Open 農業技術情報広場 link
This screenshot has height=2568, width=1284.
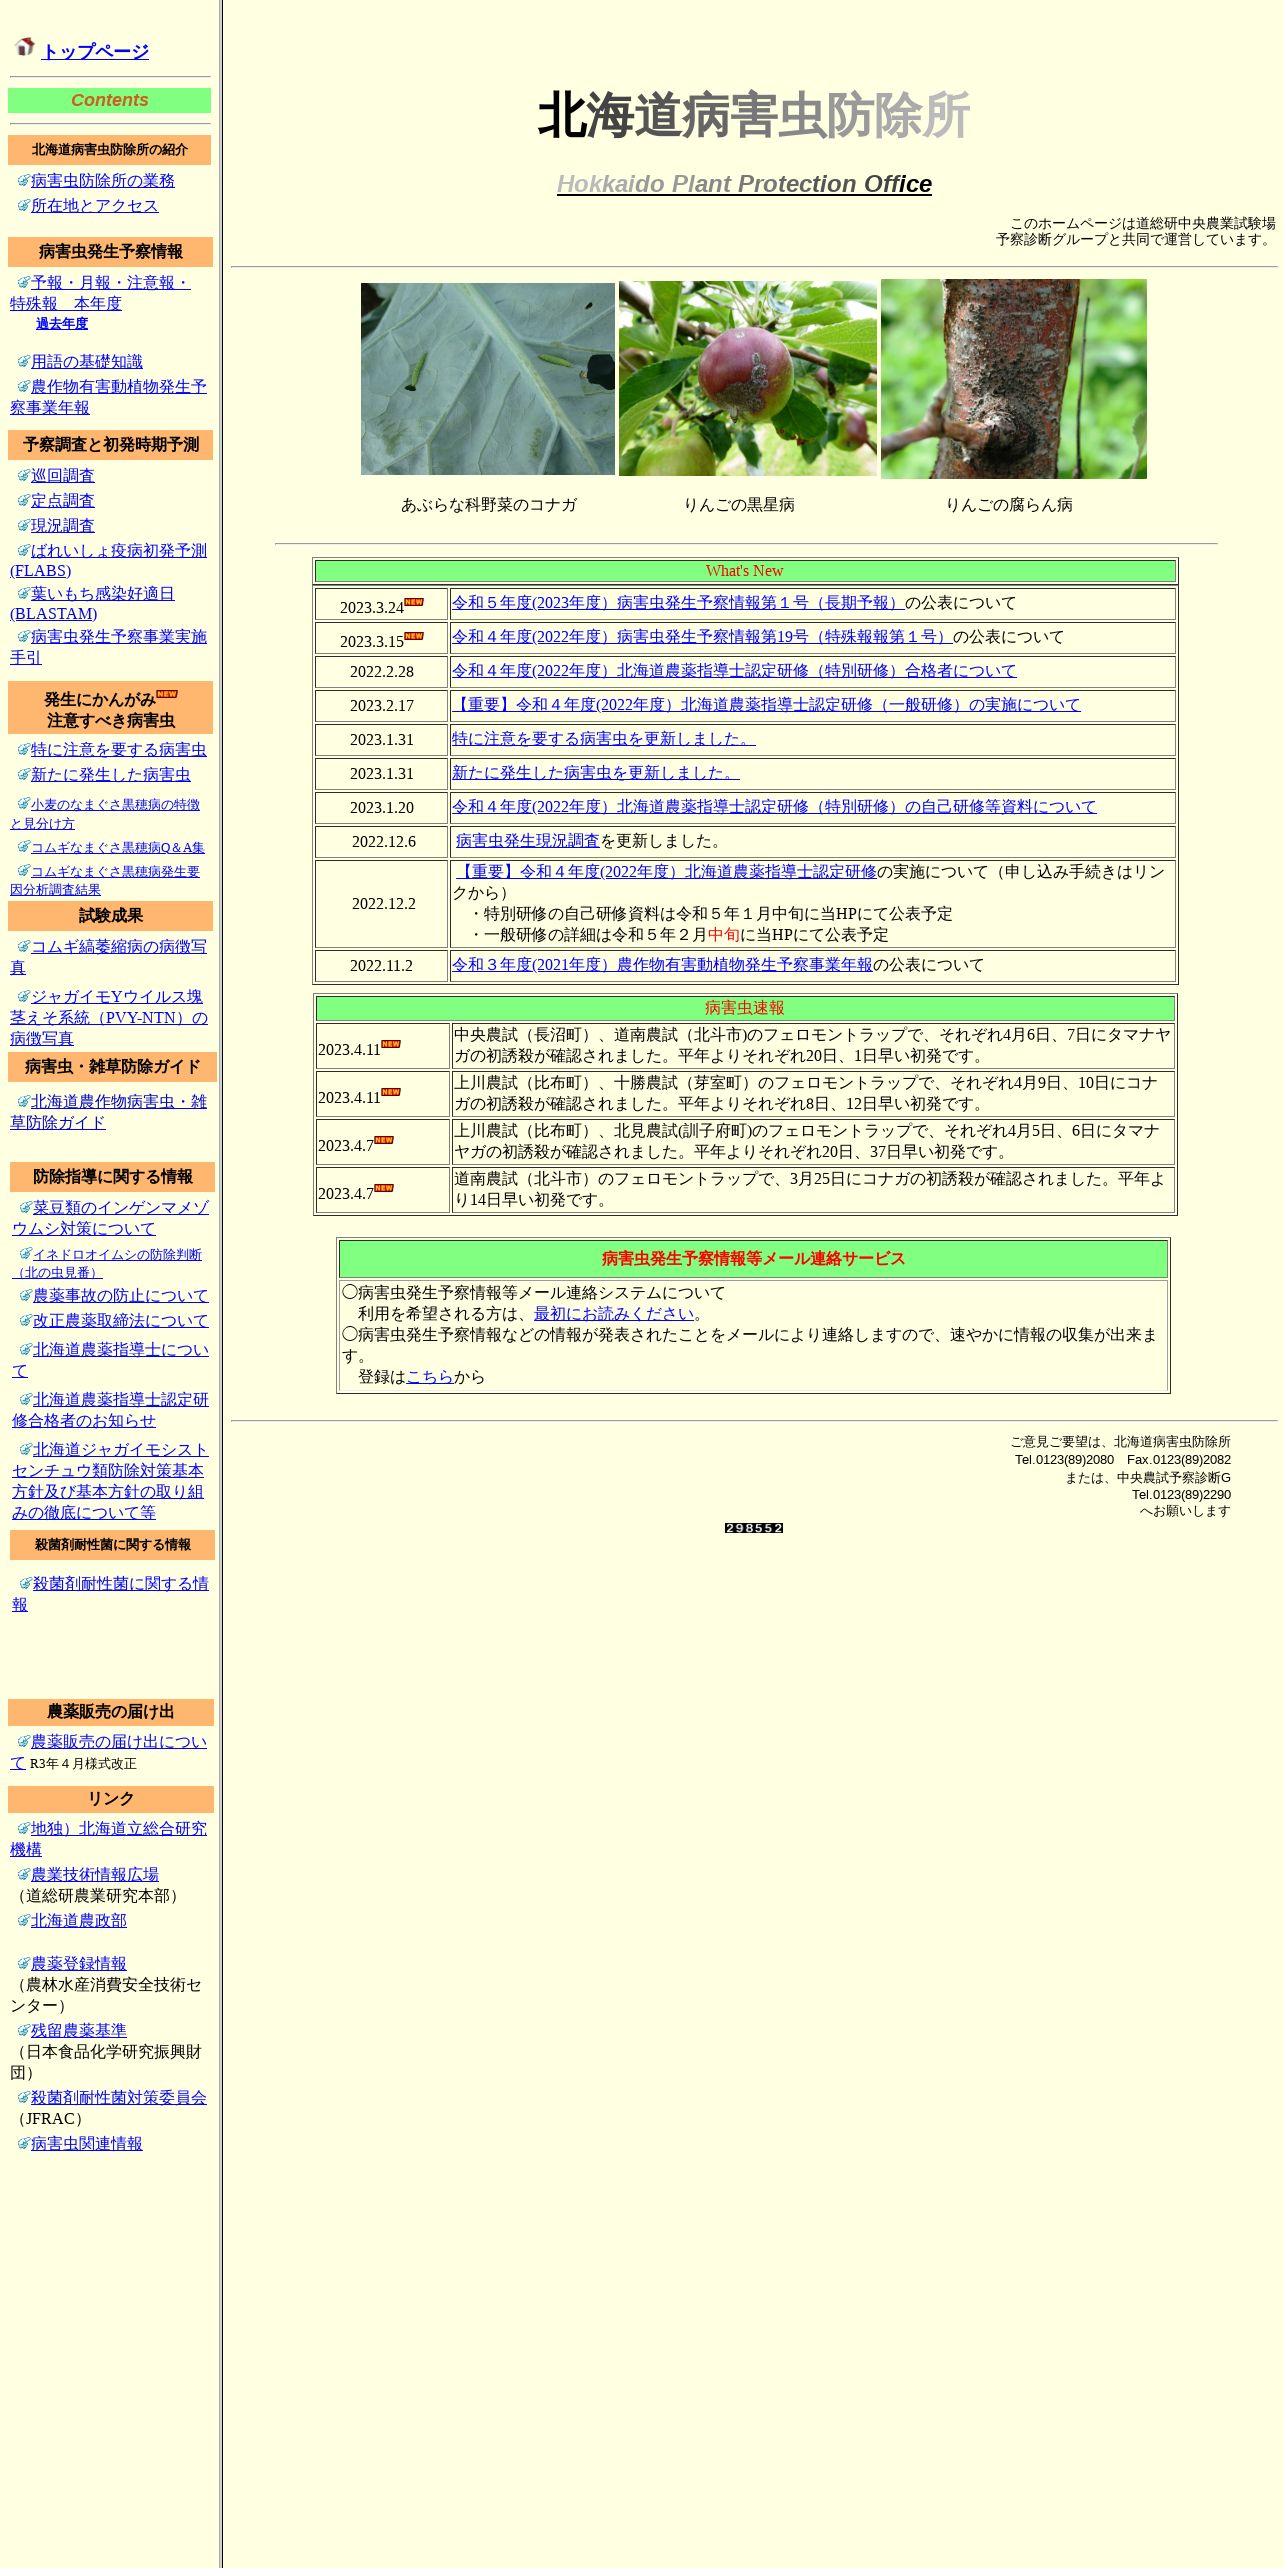(94, 1875)
